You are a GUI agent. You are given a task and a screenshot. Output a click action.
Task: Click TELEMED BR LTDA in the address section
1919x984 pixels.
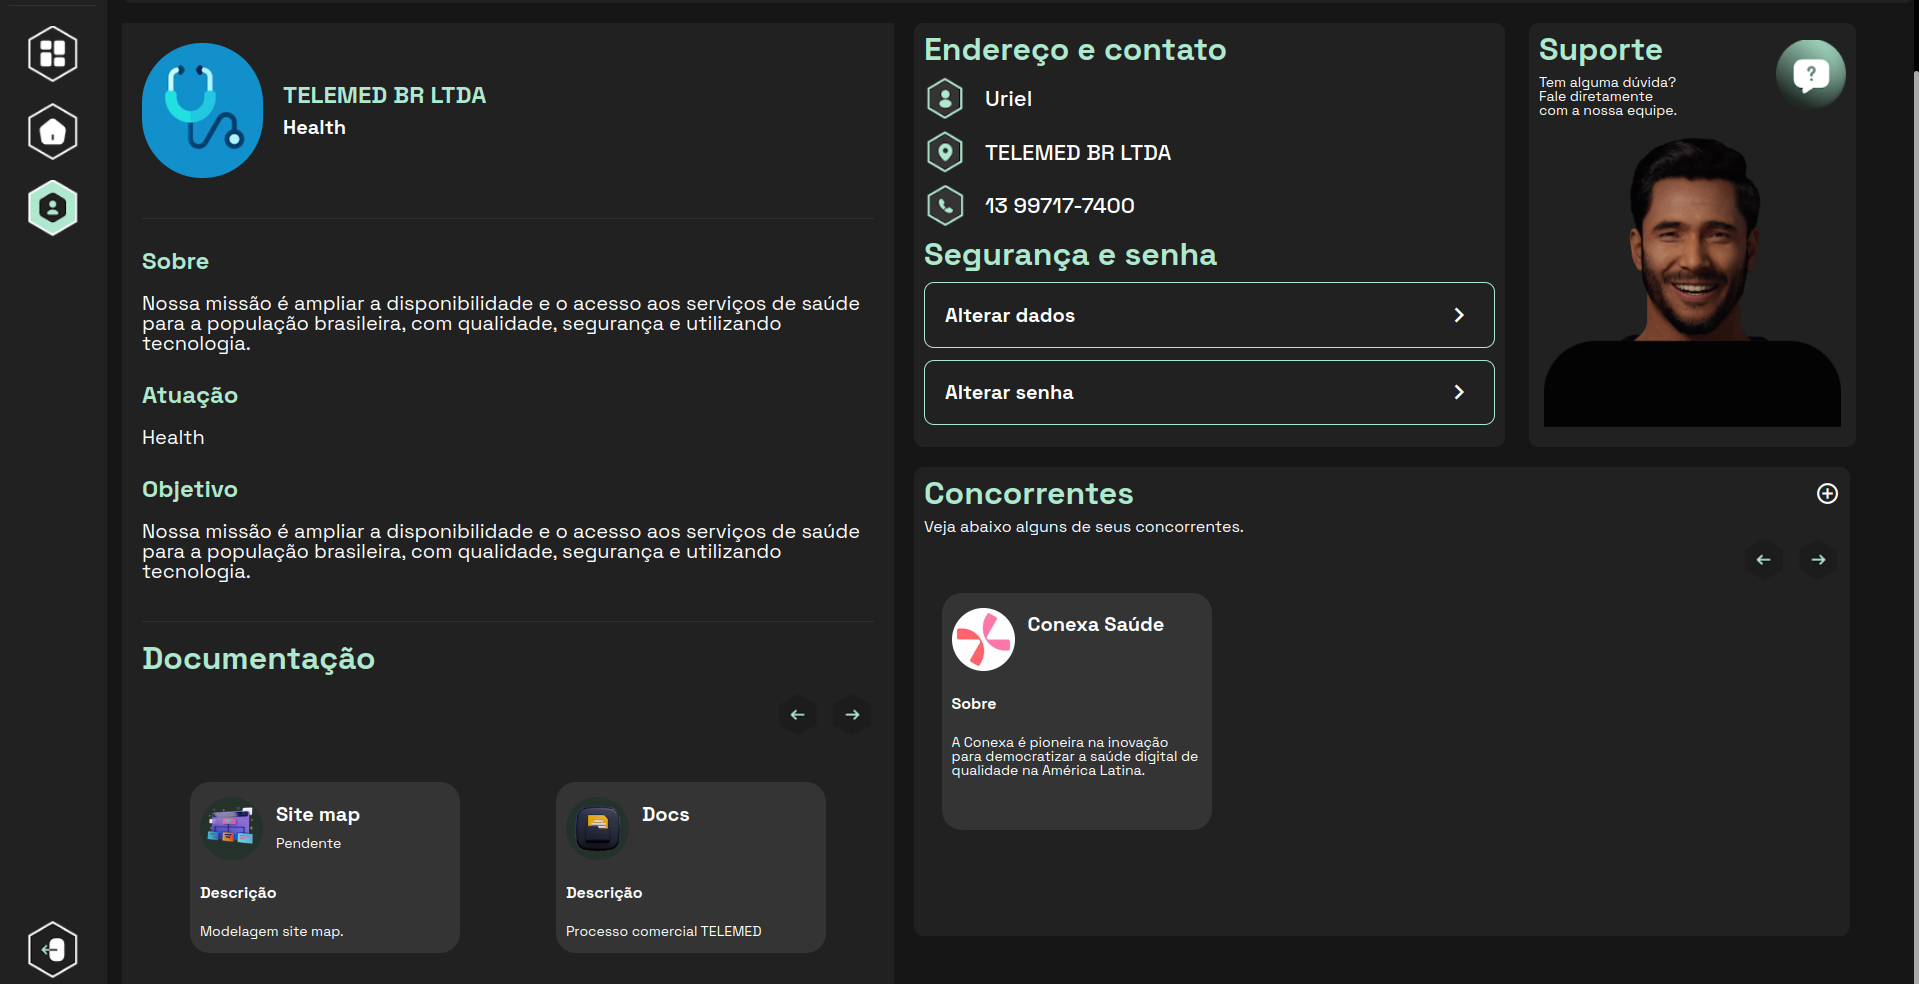(1078, 152)
